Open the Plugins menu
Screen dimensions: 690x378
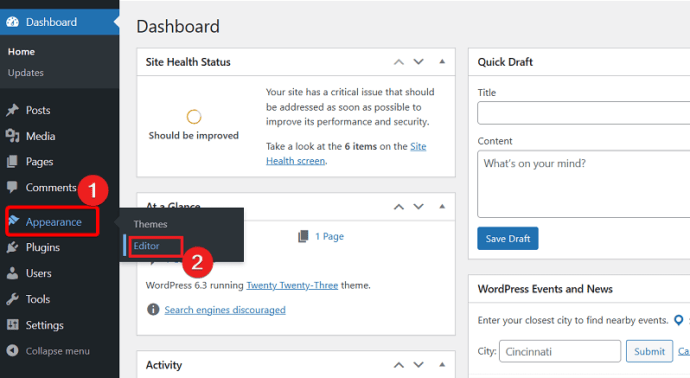point(43,248)
